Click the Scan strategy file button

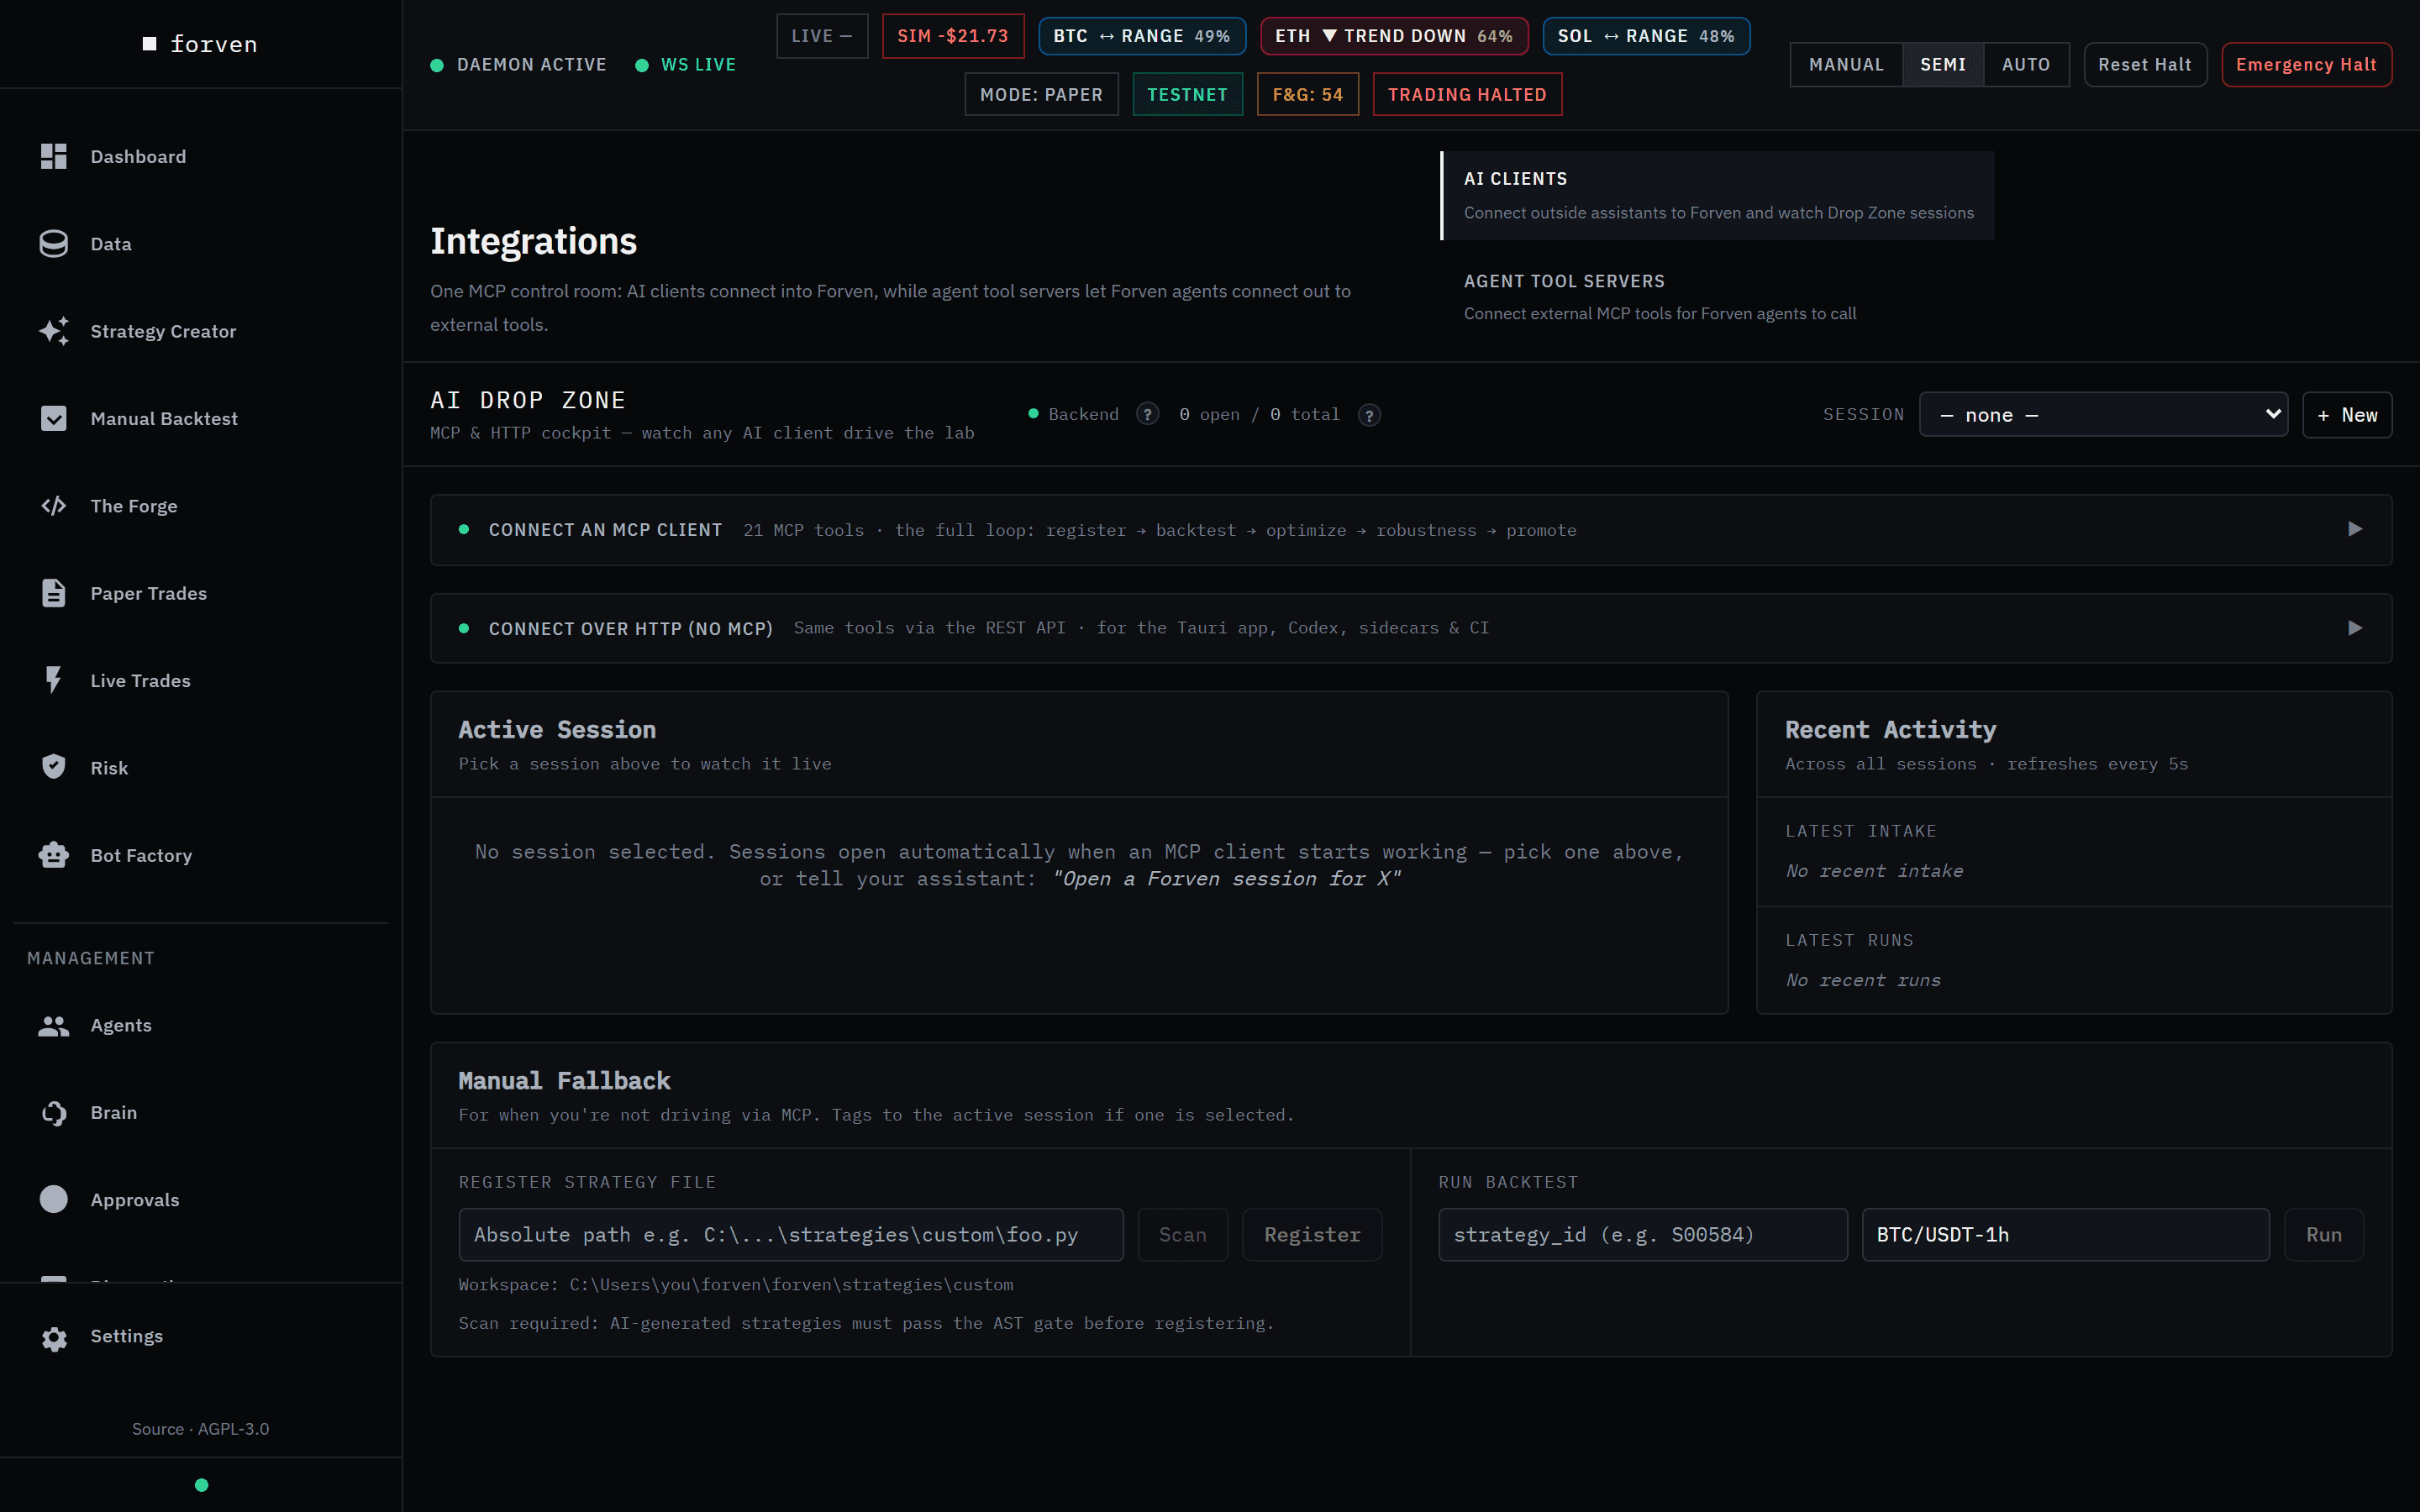(1182, 1234)
